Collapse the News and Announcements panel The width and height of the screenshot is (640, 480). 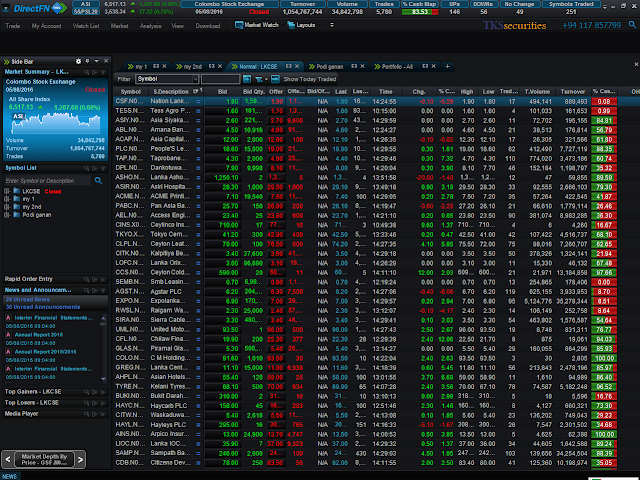[x=103, y=290]
